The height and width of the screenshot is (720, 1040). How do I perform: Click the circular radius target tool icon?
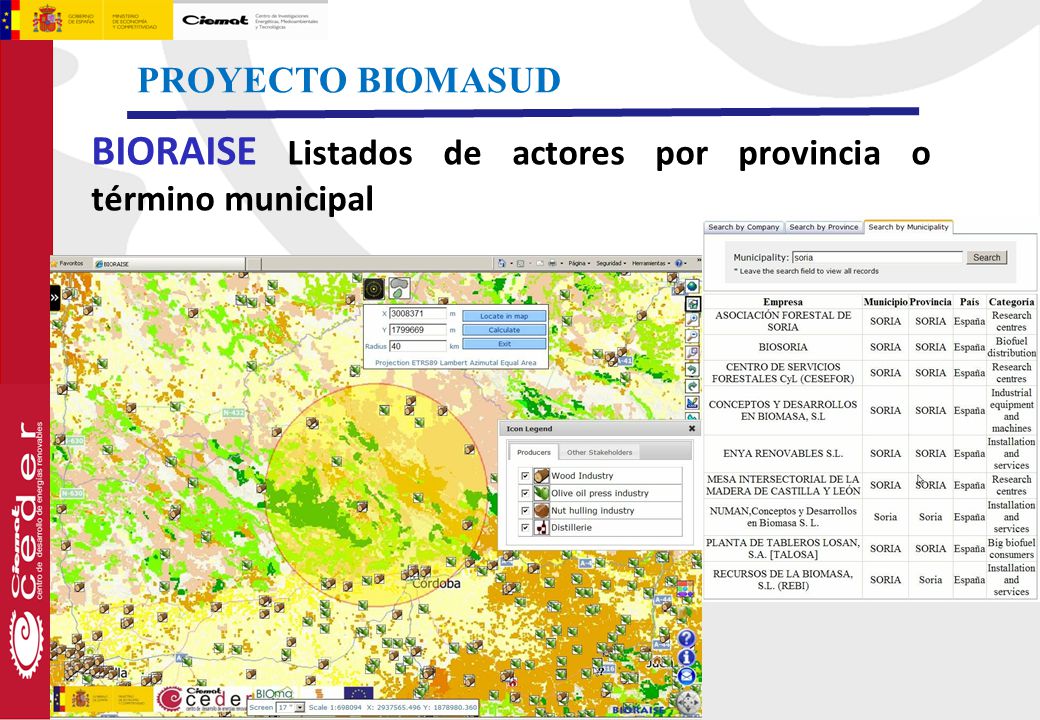tap(374, 288)
